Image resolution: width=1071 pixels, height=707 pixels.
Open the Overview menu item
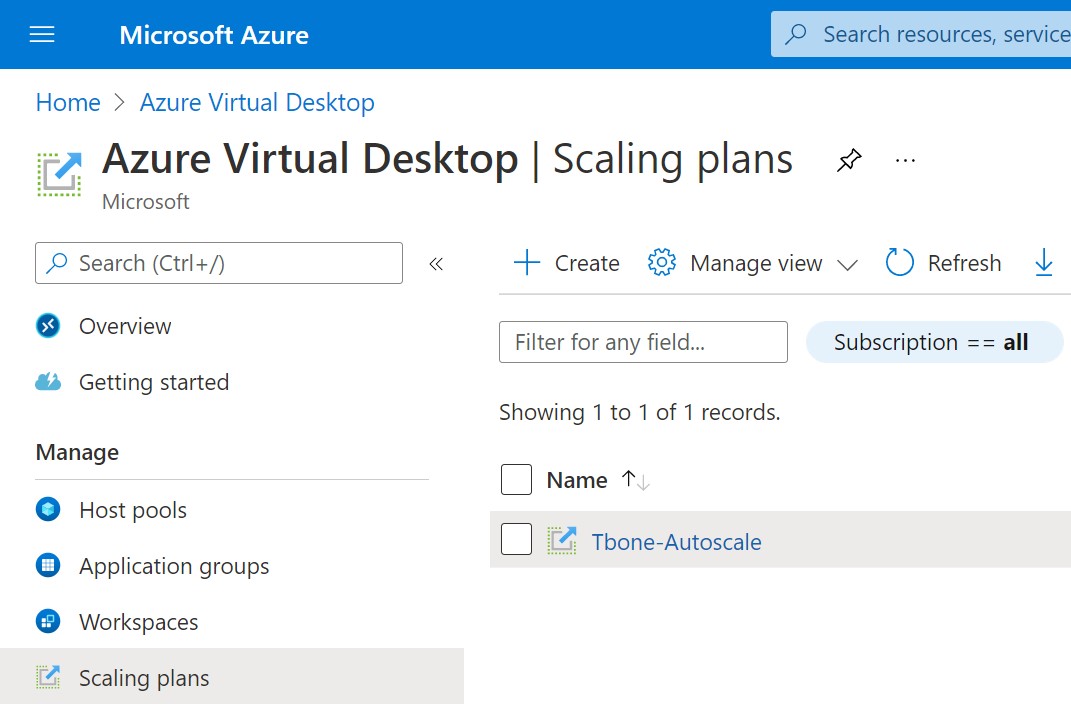pyautogui.click(x=125, y=327)
